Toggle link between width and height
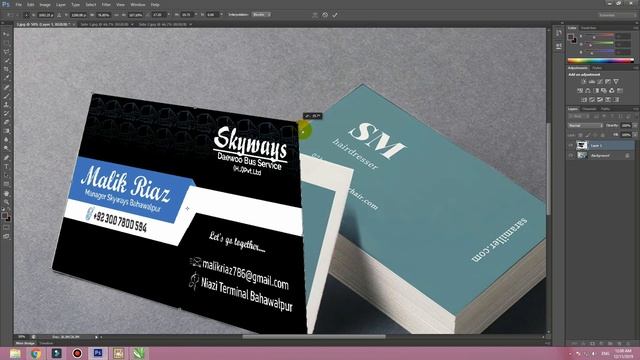The width and height of the screenshot is (640, 360). click(116, 15)
